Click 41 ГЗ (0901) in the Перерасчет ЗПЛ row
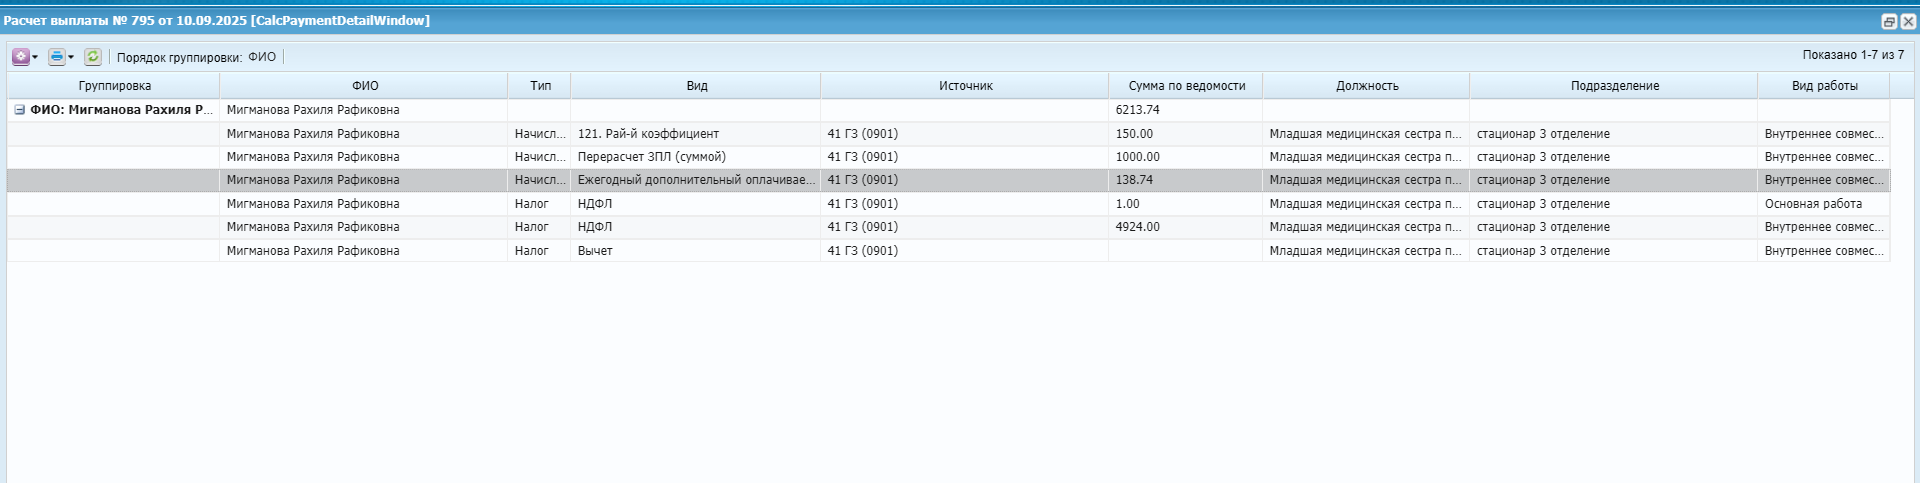Viewport: 1920px width, 483px height. (965, 157)
